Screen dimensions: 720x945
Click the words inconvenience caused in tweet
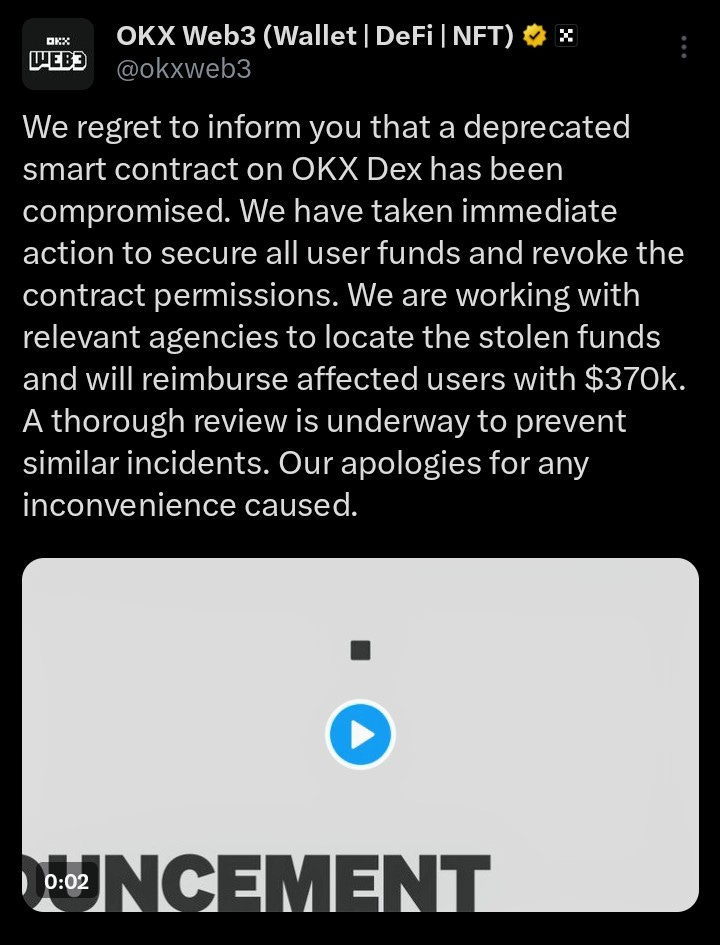(190, 504)
